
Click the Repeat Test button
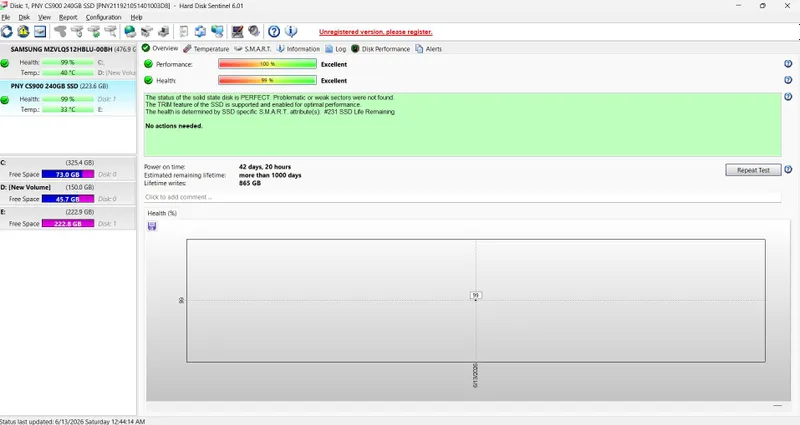(754, 170)
